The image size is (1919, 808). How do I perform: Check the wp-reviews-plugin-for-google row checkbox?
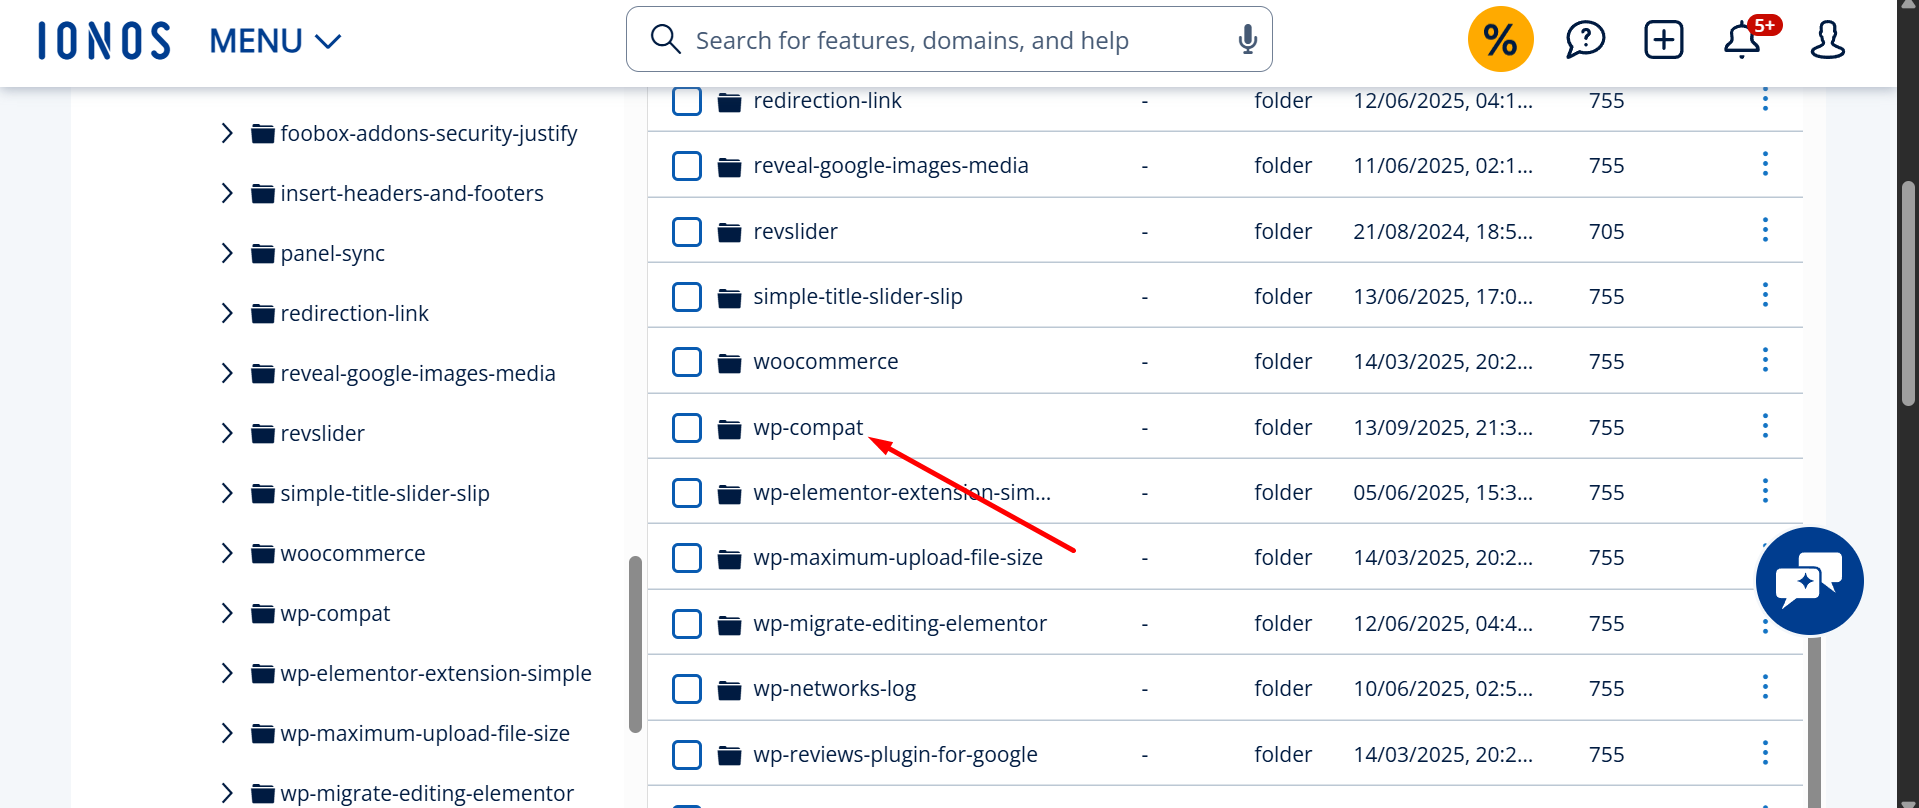coord(687,755)
